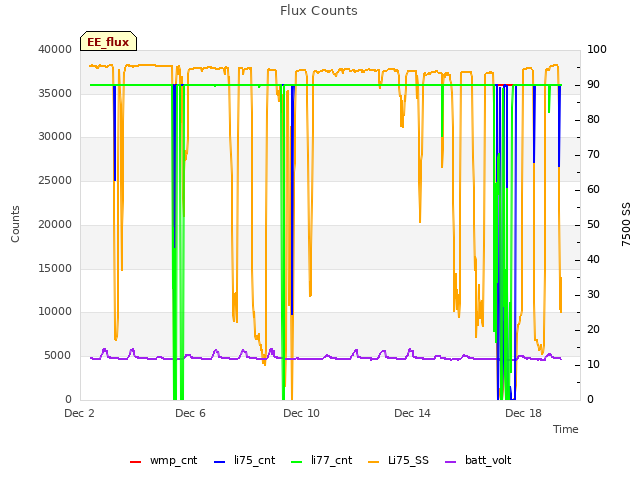
Task: Click the 70 right axis tick label
Action: (x=593, y=155)
